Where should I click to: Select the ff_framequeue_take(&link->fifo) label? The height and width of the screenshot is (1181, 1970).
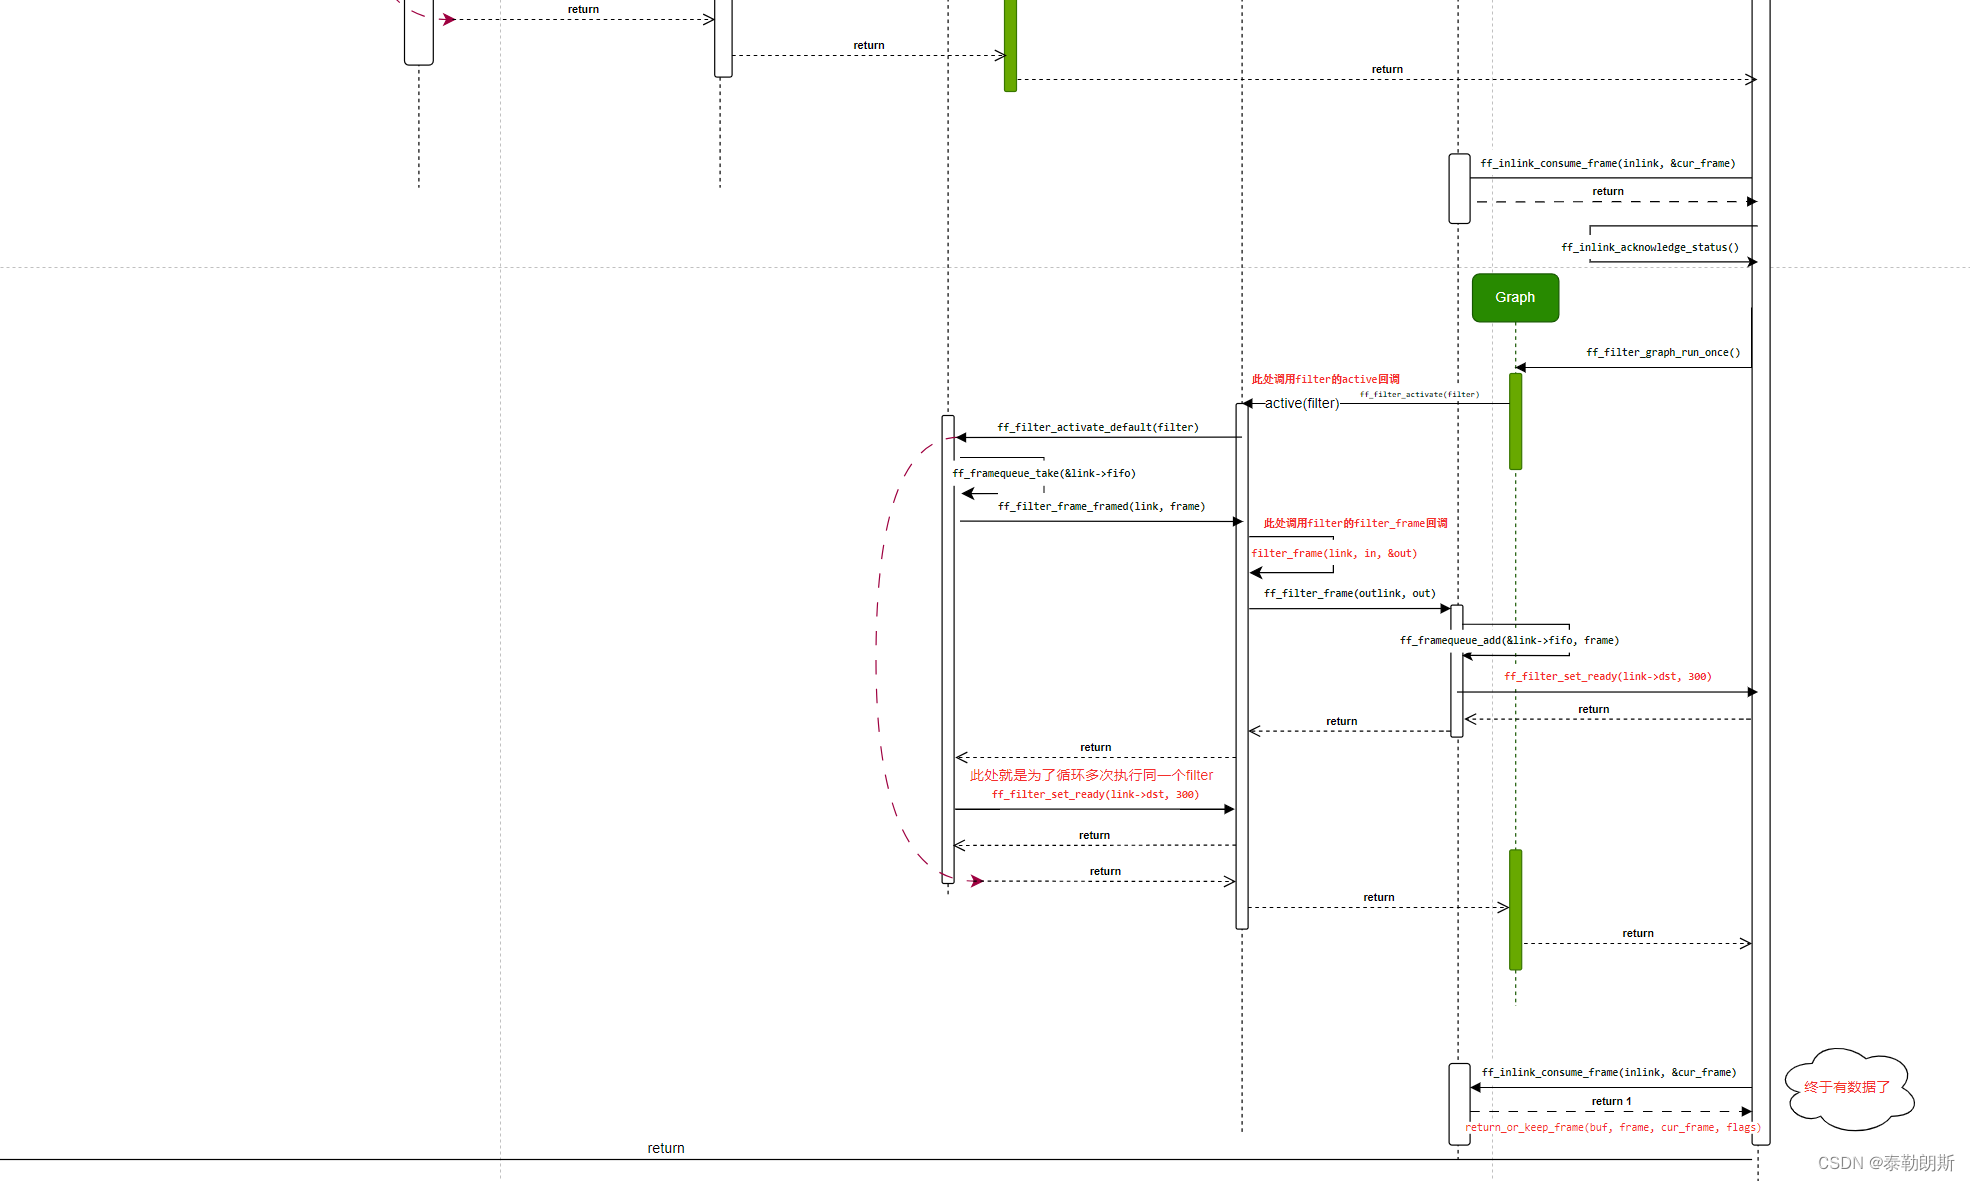pos(1043,474)
